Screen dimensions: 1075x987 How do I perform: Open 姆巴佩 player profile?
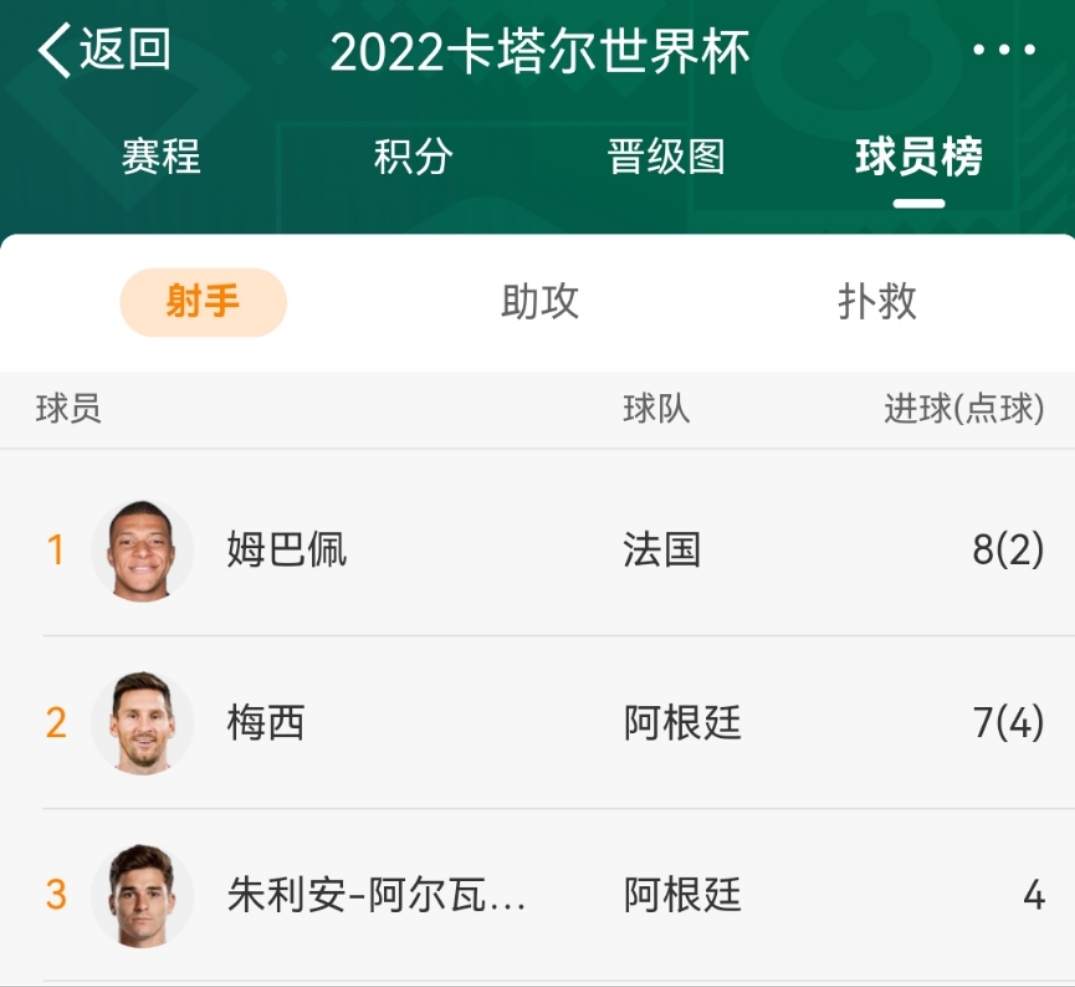pos(287,549)
